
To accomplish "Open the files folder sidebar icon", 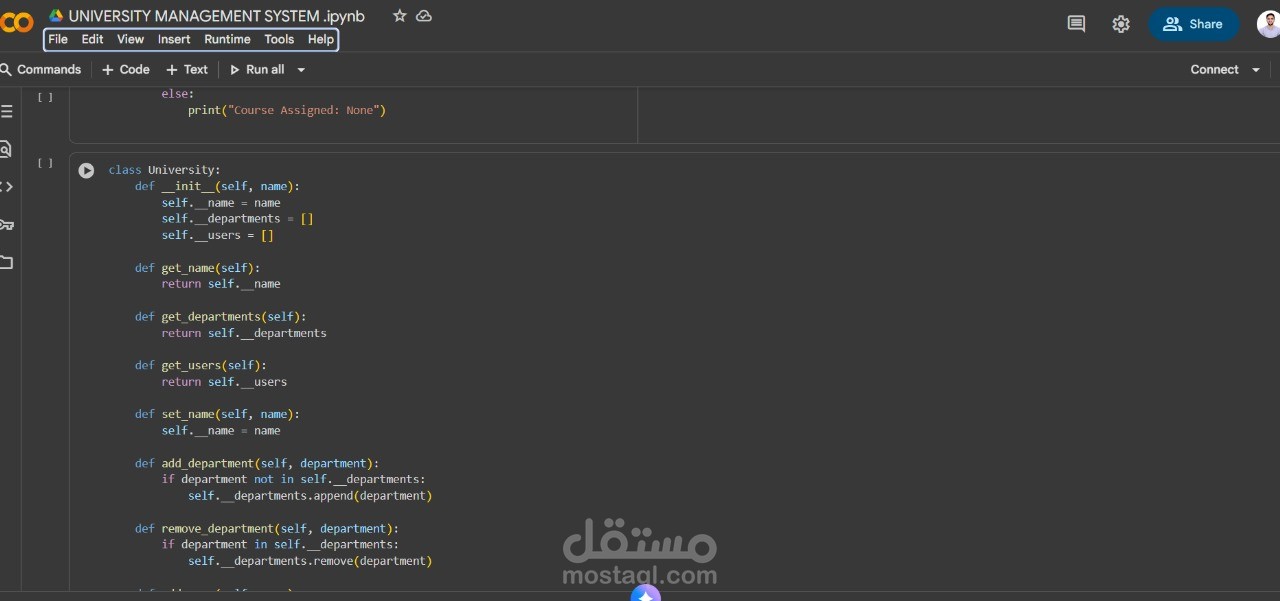I will pyautogui.click(x=6, y=262).
